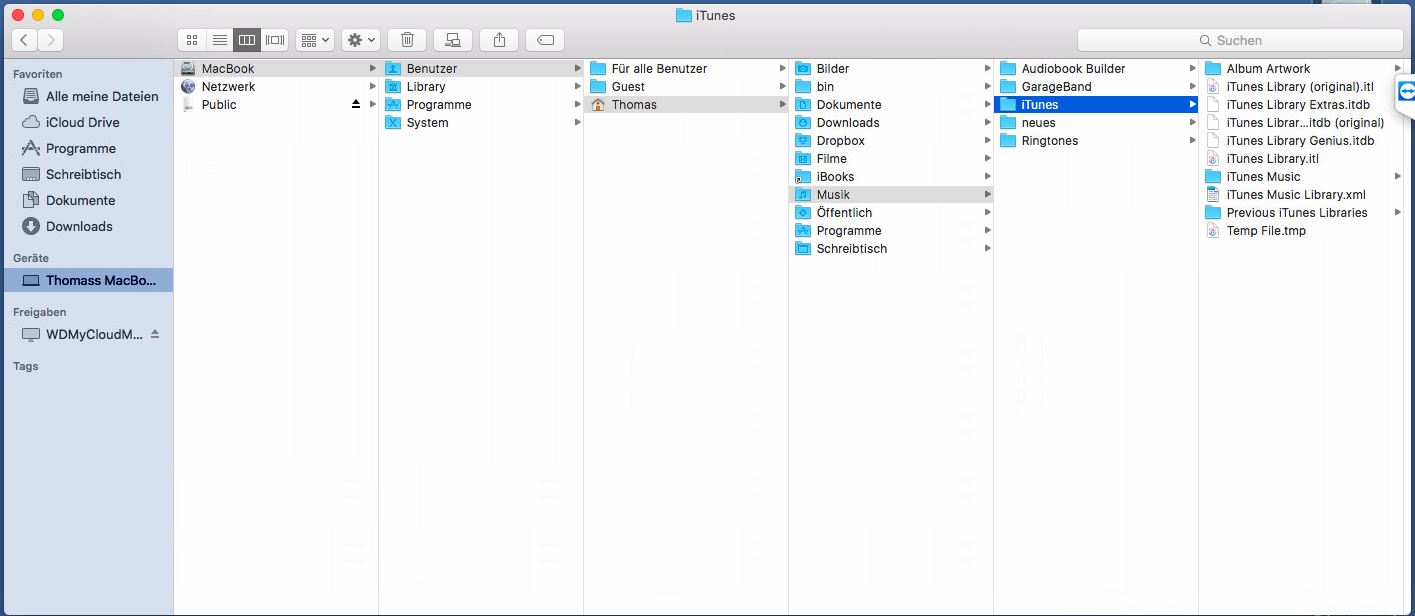Select the GarageBand folder

click(x=1096, y=86)
